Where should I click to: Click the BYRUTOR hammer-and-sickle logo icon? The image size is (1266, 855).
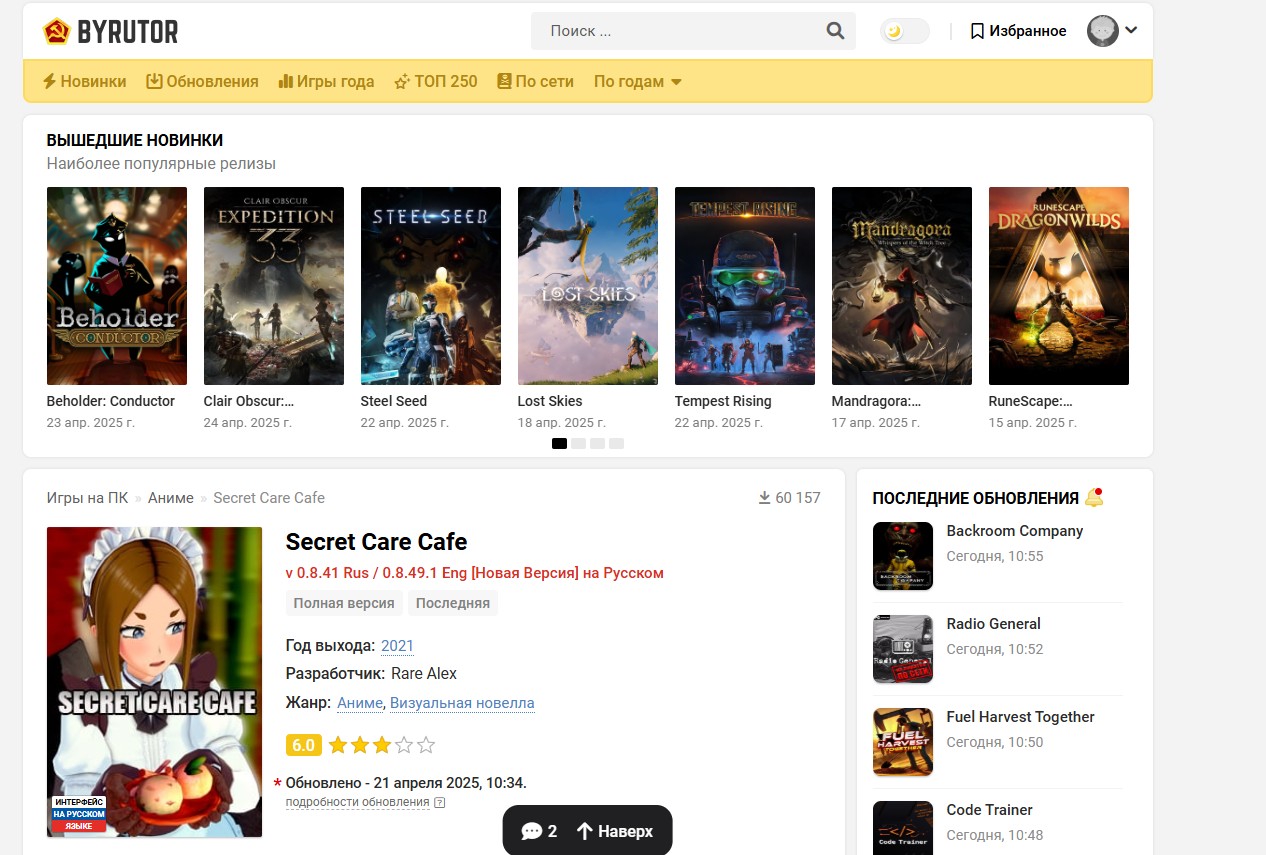57,31
